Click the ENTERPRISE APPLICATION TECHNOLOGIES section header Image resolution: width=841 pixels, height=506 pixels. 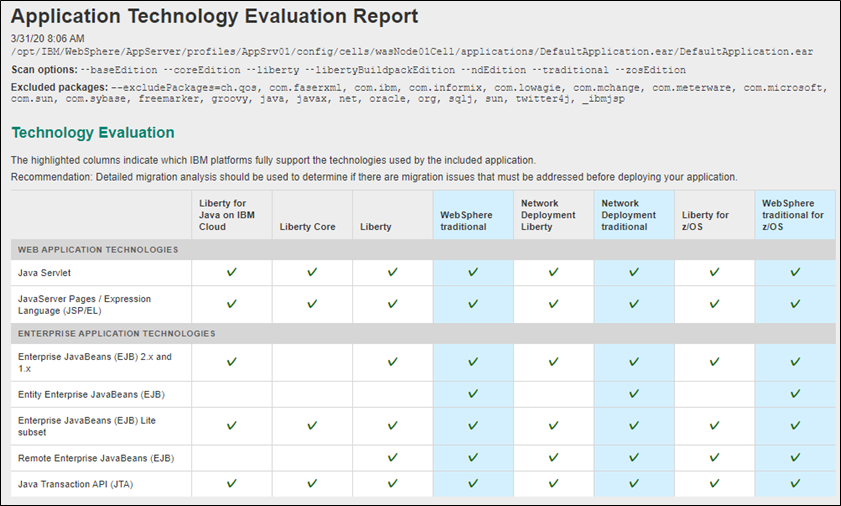116,333
